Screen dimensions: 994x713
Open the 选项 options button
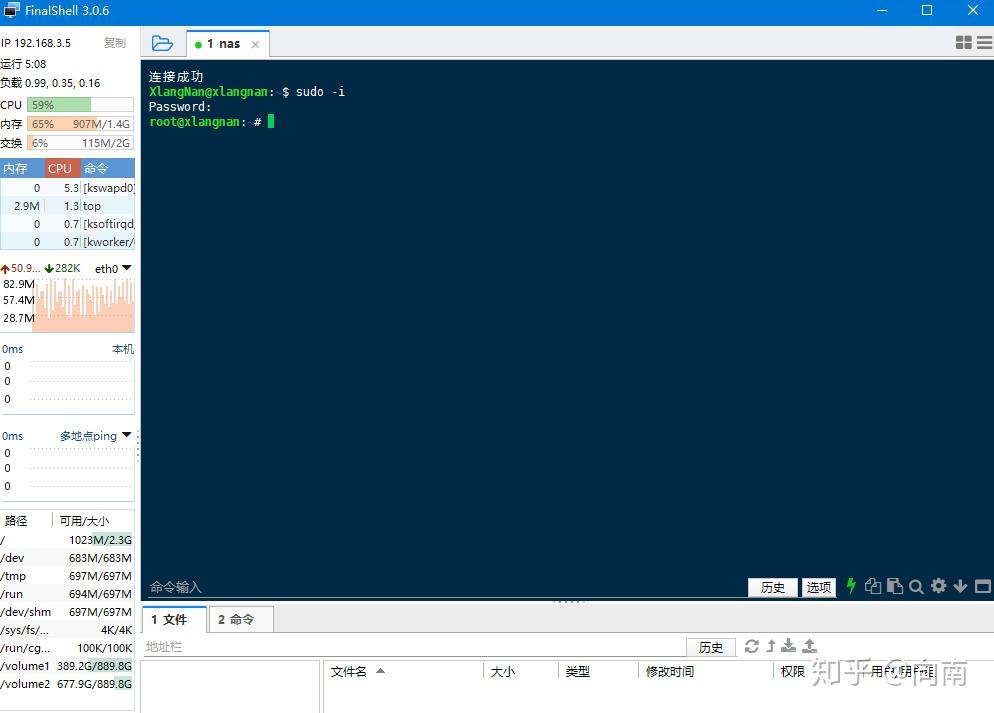[818, 587]
